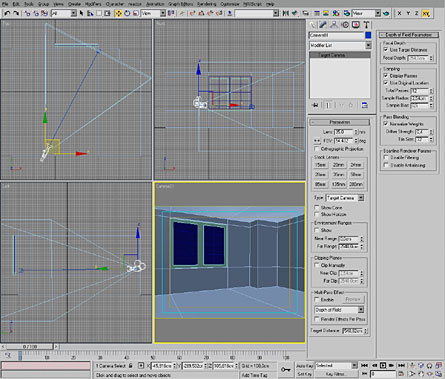Click the Go to End playback icon
Viewport: 445px width, 379px height.
pyautogui.click(x=402, y=366)
